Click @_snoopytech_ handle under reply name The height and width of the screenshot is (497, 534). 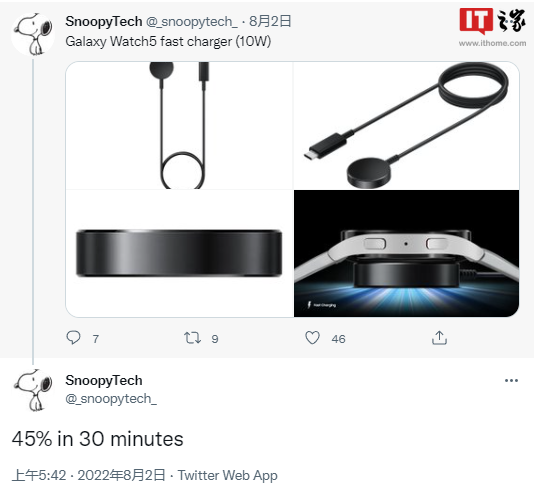[x=111, y=399]
